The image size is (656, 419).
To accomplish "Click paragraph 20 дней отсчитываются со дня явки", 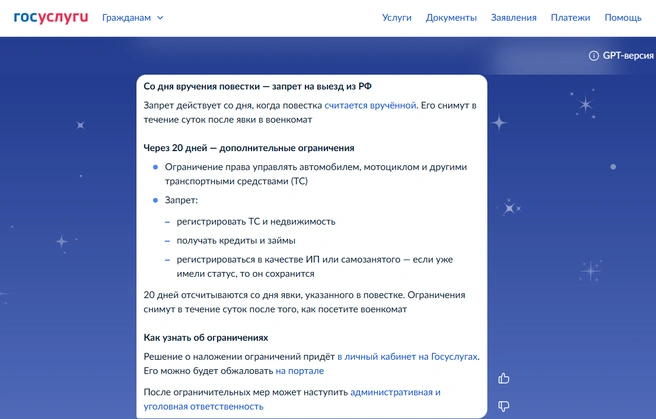I will 304,302.
